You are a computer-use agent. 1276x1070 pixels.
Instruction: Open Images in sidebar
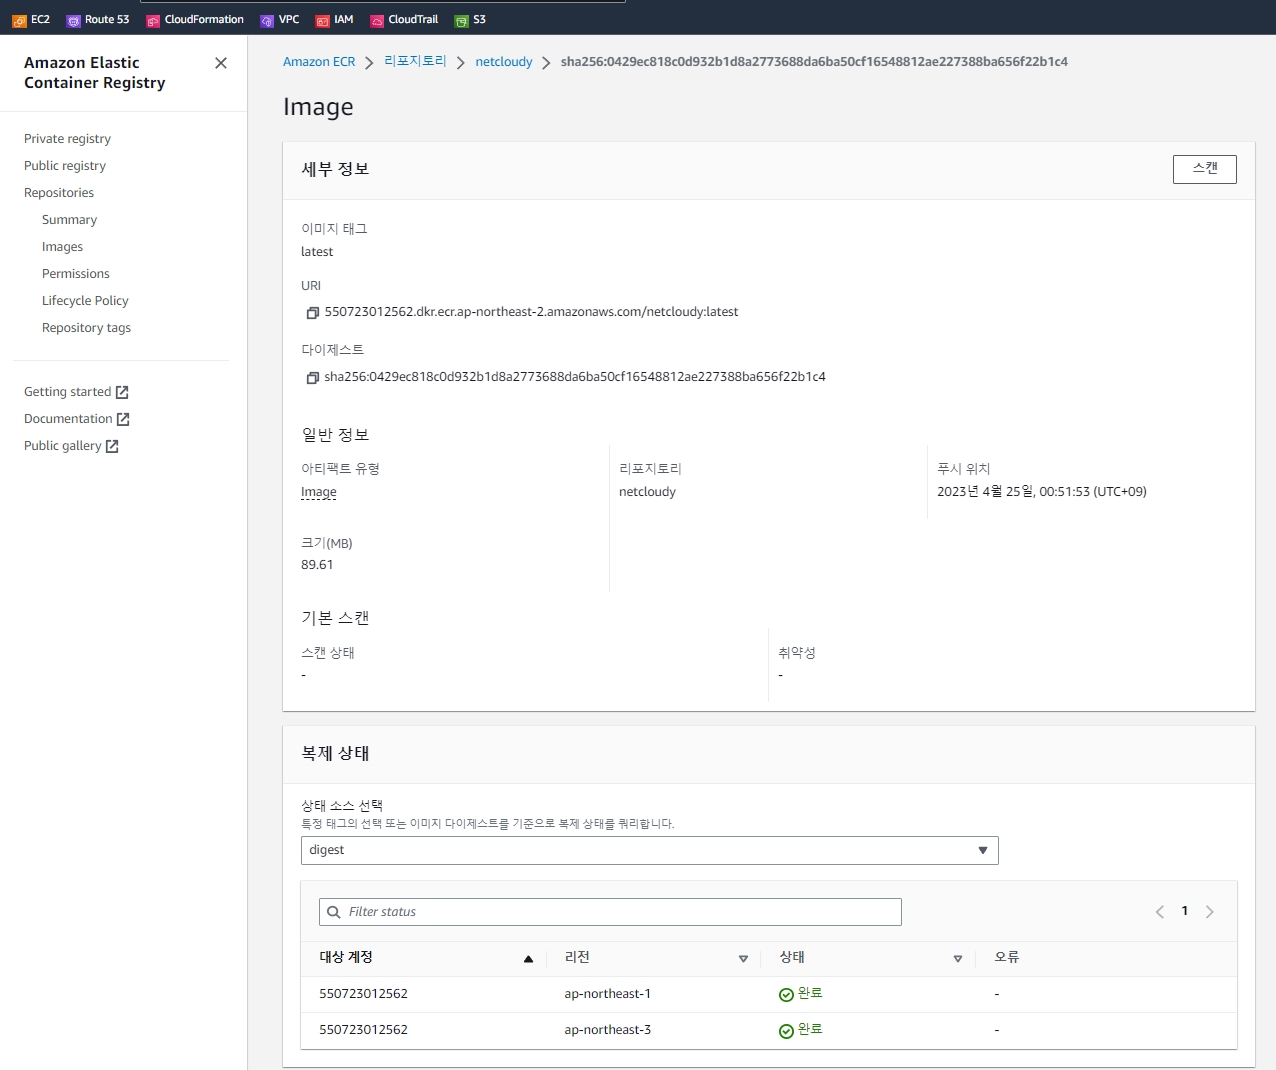(62, 247)
